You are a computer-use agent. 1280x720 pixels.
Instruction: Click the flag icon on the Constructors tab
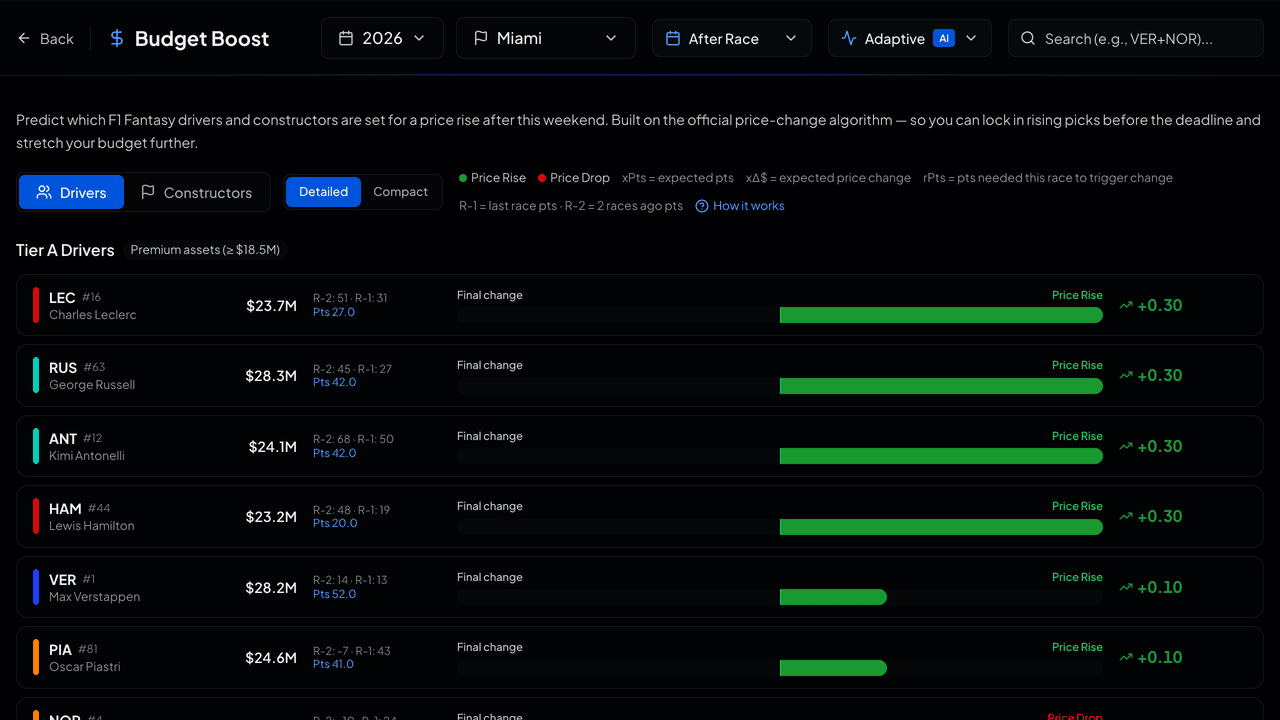click(x=148, y=192)
